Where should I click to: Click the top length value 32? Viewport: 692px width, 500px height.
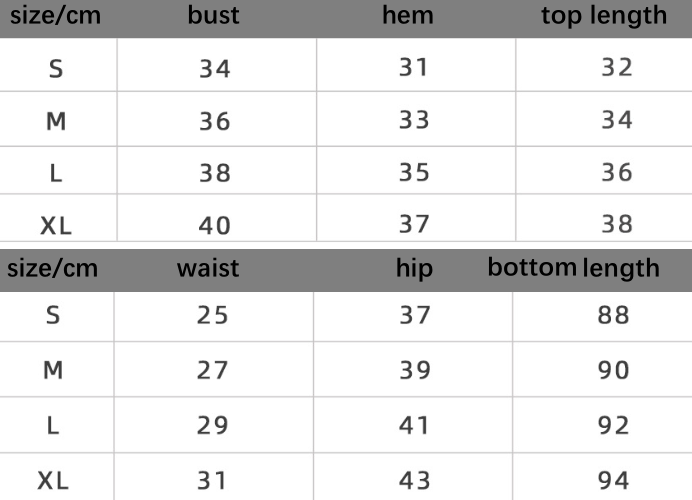click(x=617, y=68)
